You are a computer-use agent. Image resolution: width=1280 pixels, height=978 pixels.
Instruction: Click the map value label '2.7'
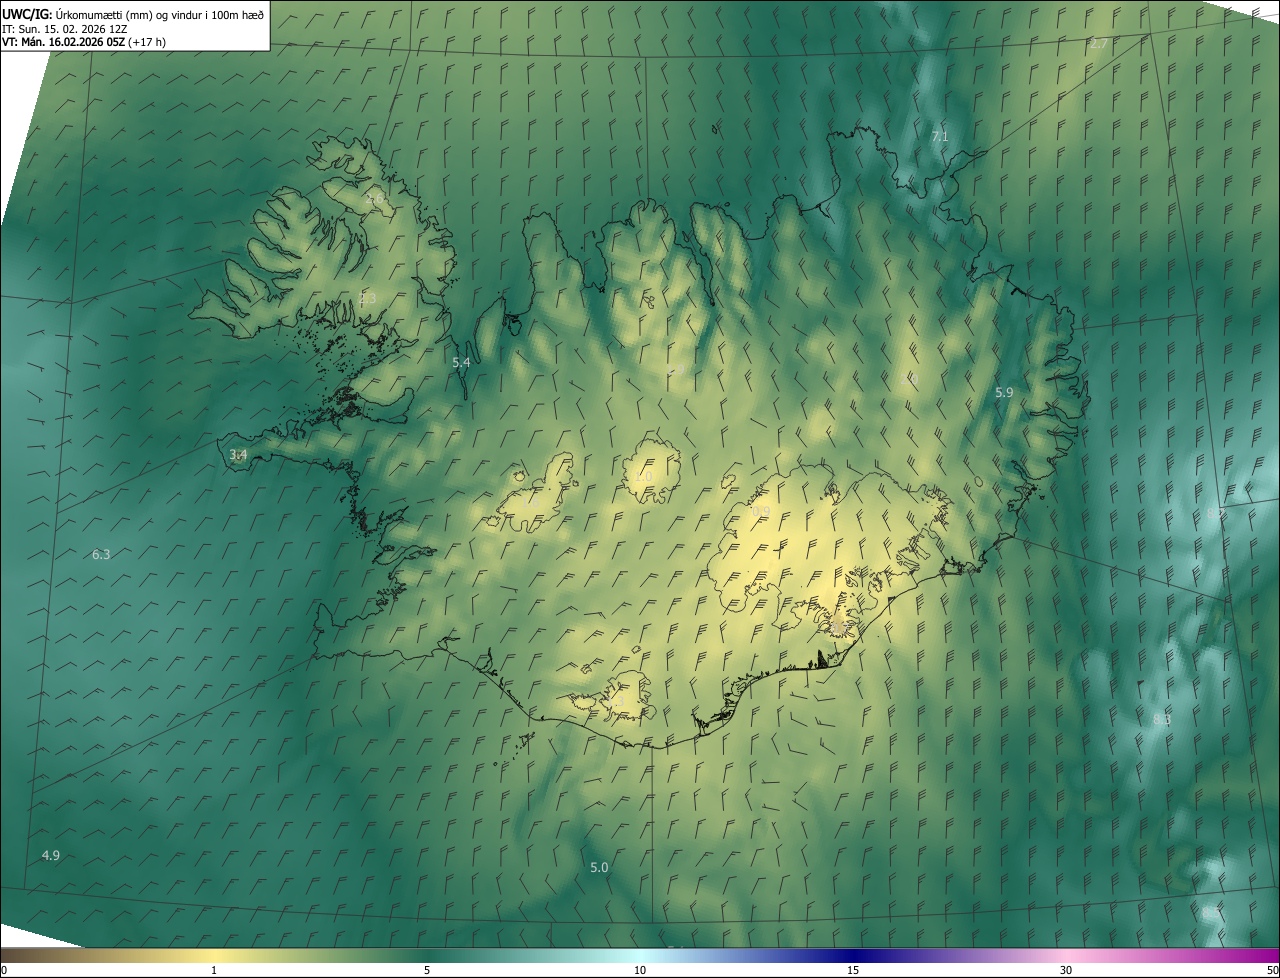(x=1099, y=44)
